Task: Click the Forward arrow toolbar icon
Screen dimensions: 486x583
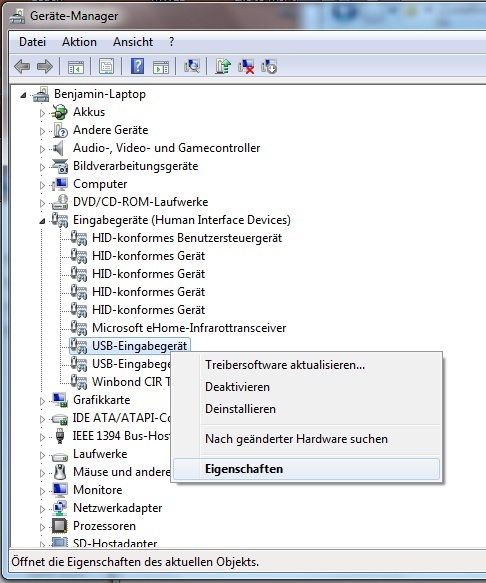Action: click(45, 67)
